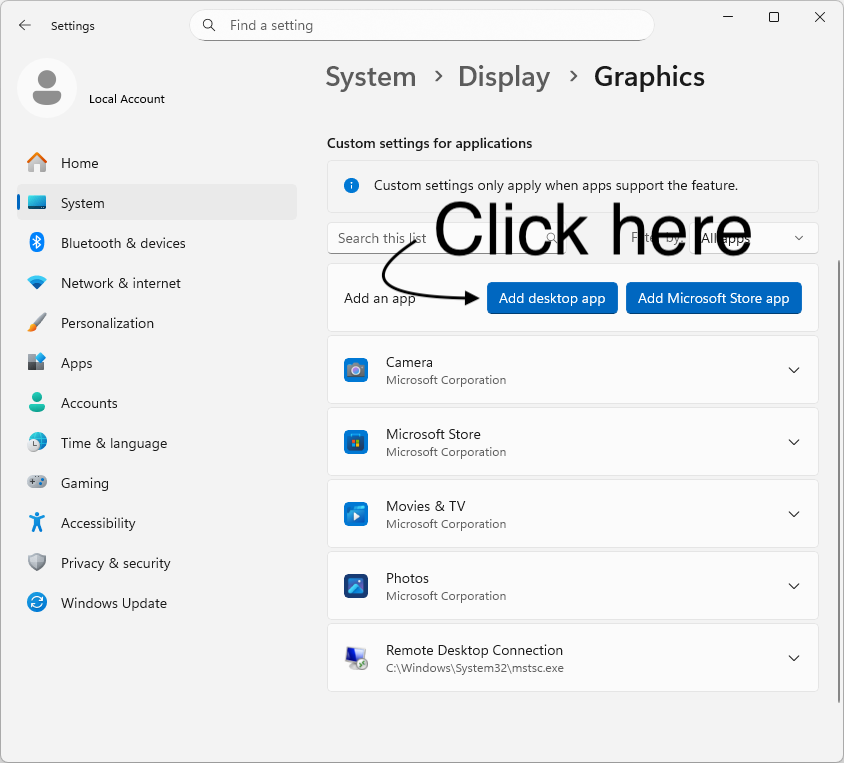Click Add Microsoft Store app
The height and width of the screenshot is (763, 844).
[713, 297]
